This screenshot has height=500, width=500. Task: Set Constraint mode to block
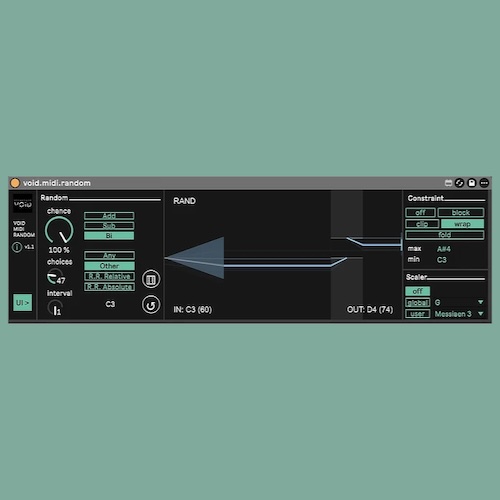click(x=461, y=212)
